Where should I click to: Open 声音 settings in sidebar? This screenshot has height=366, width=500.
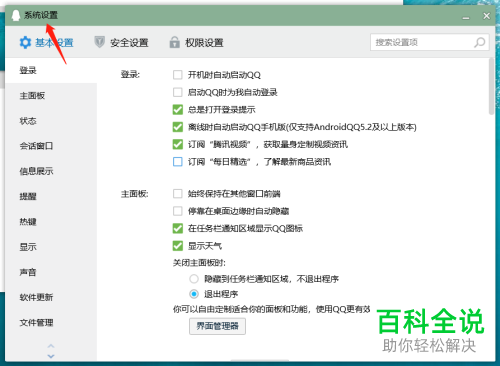(x=51, y=272)
